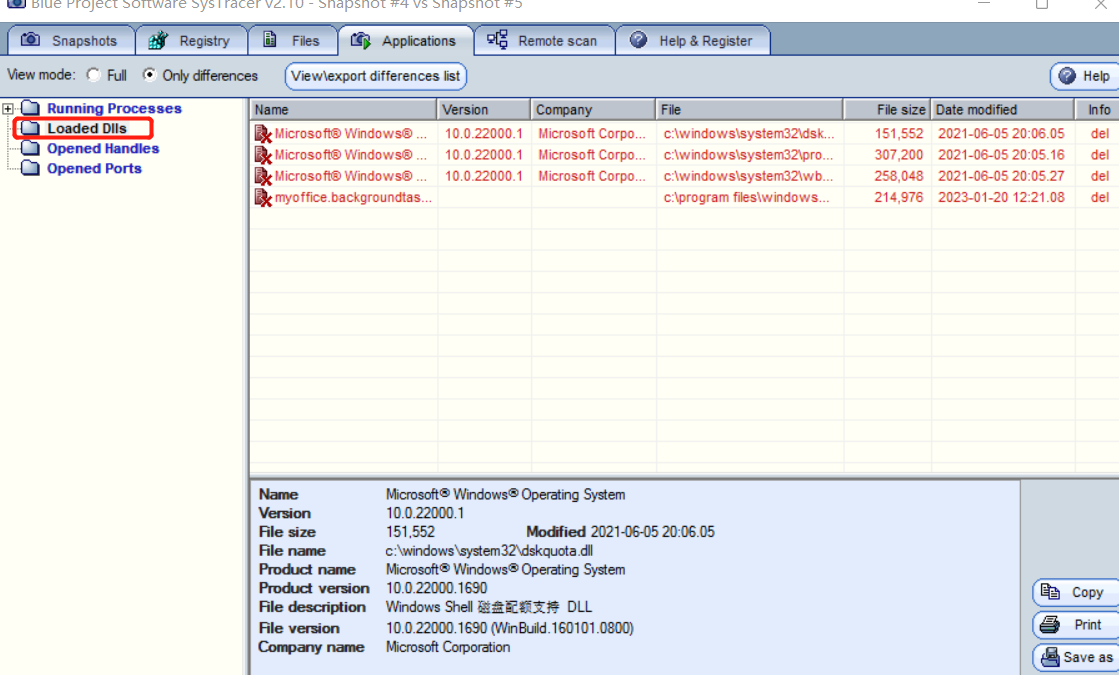
Task: Click the Save as button's disk icon
Action: tap(1050, 656)
